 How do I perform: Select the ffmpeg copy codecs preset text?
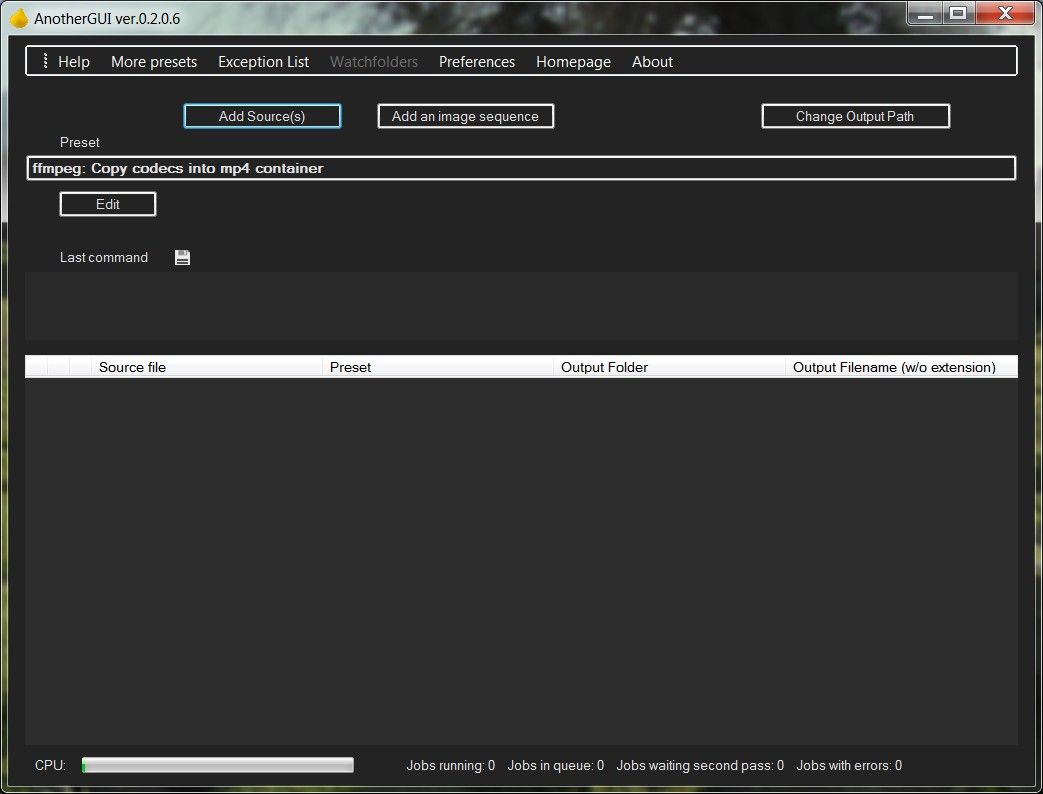(x=176, y=168)
